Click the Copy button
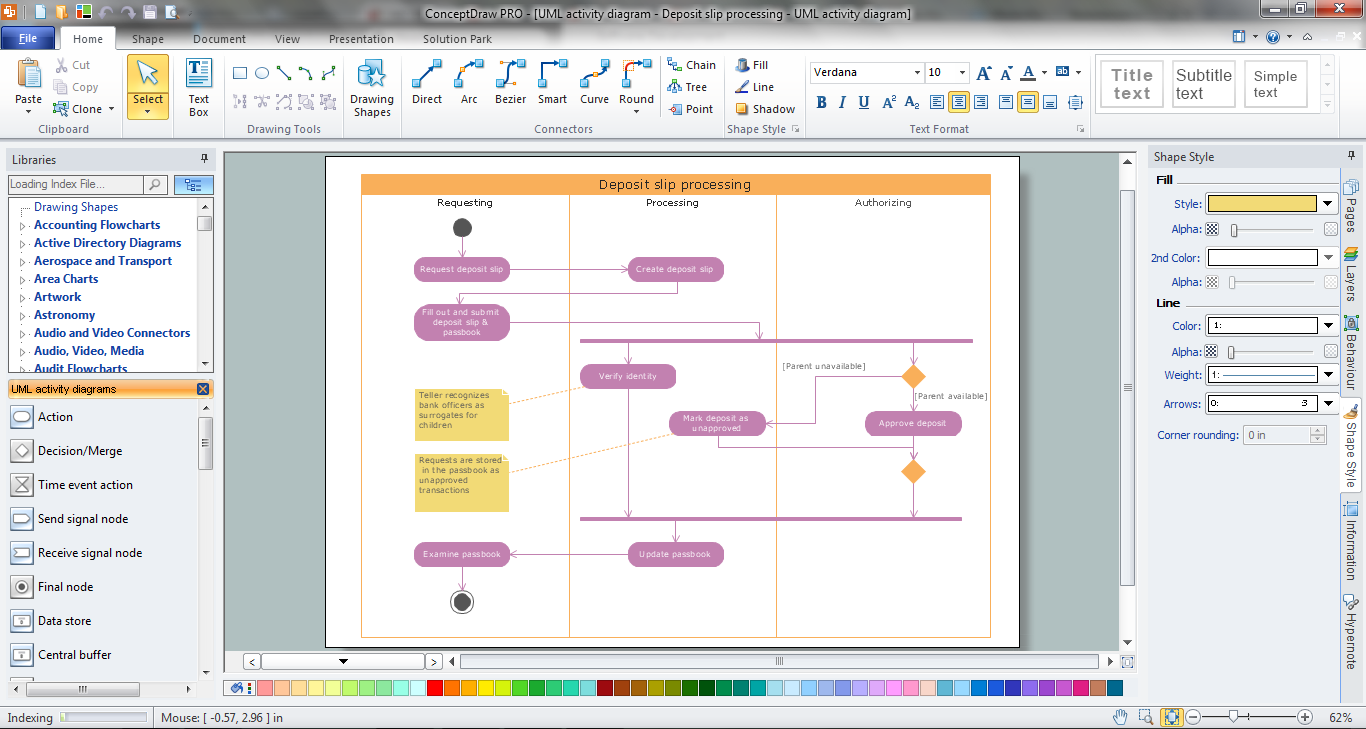 (75, 87)
